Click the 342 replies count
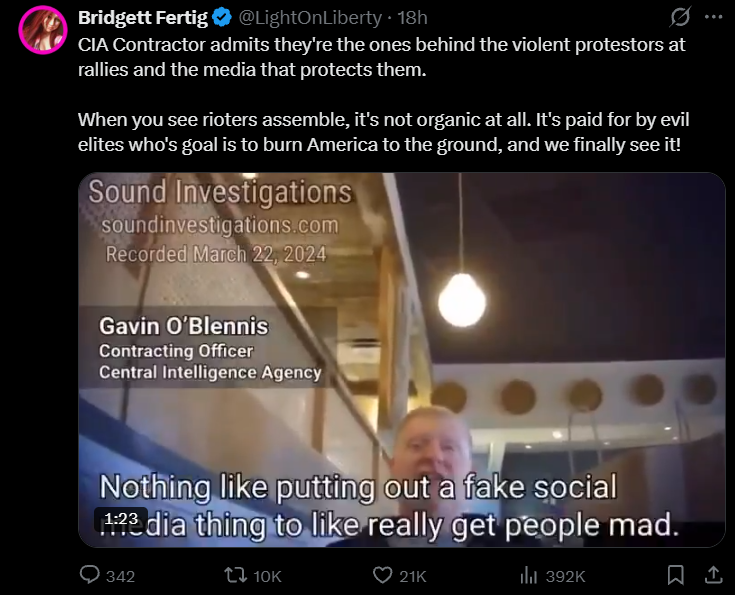 pos(120,576)
